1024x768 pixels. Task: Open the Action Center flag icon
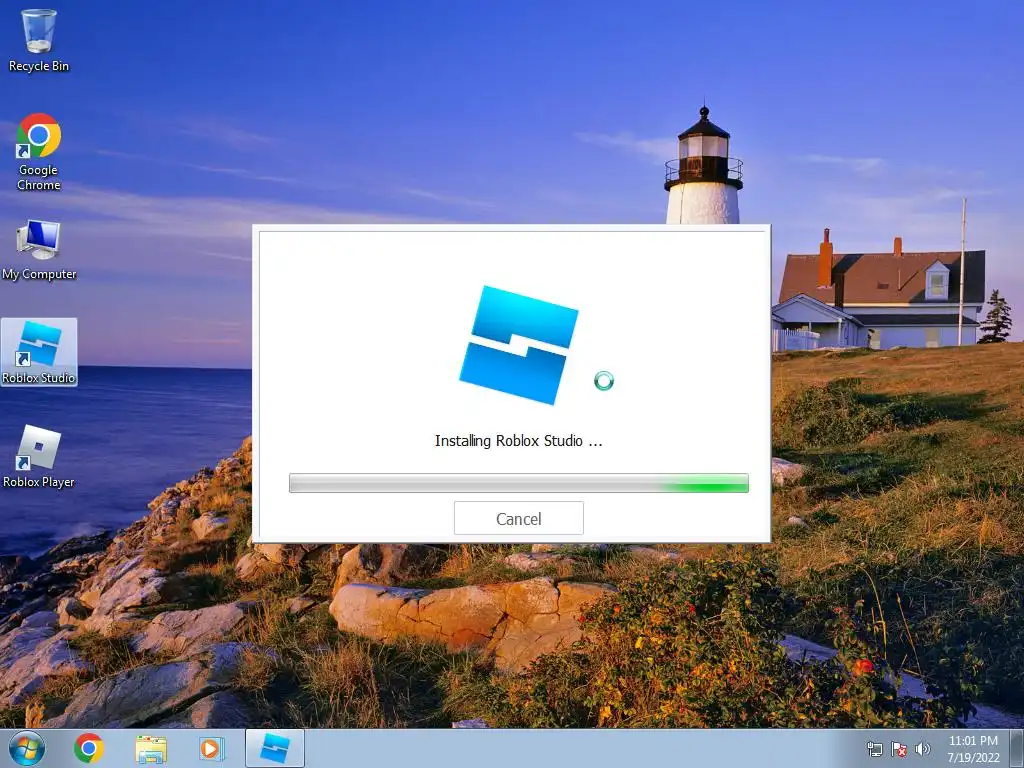(x=899, y=749)
